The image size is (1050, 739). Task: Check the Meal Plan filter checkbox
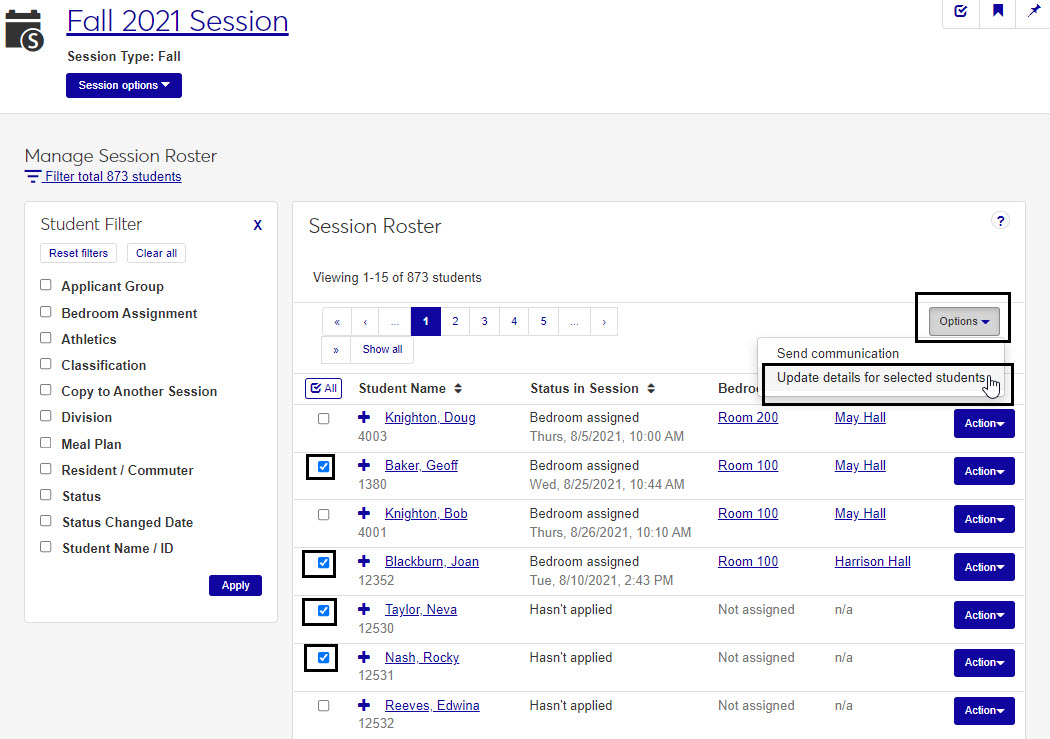(x=46, y=443)
